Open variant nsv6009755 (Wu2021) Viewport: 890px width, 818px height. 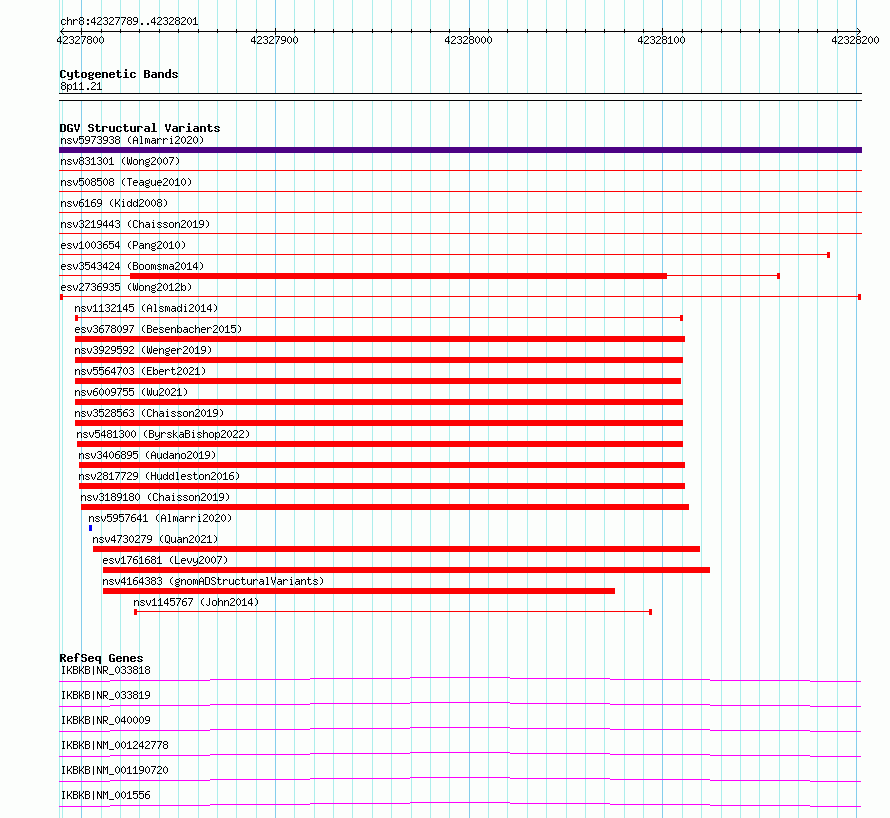click(131, 392)
